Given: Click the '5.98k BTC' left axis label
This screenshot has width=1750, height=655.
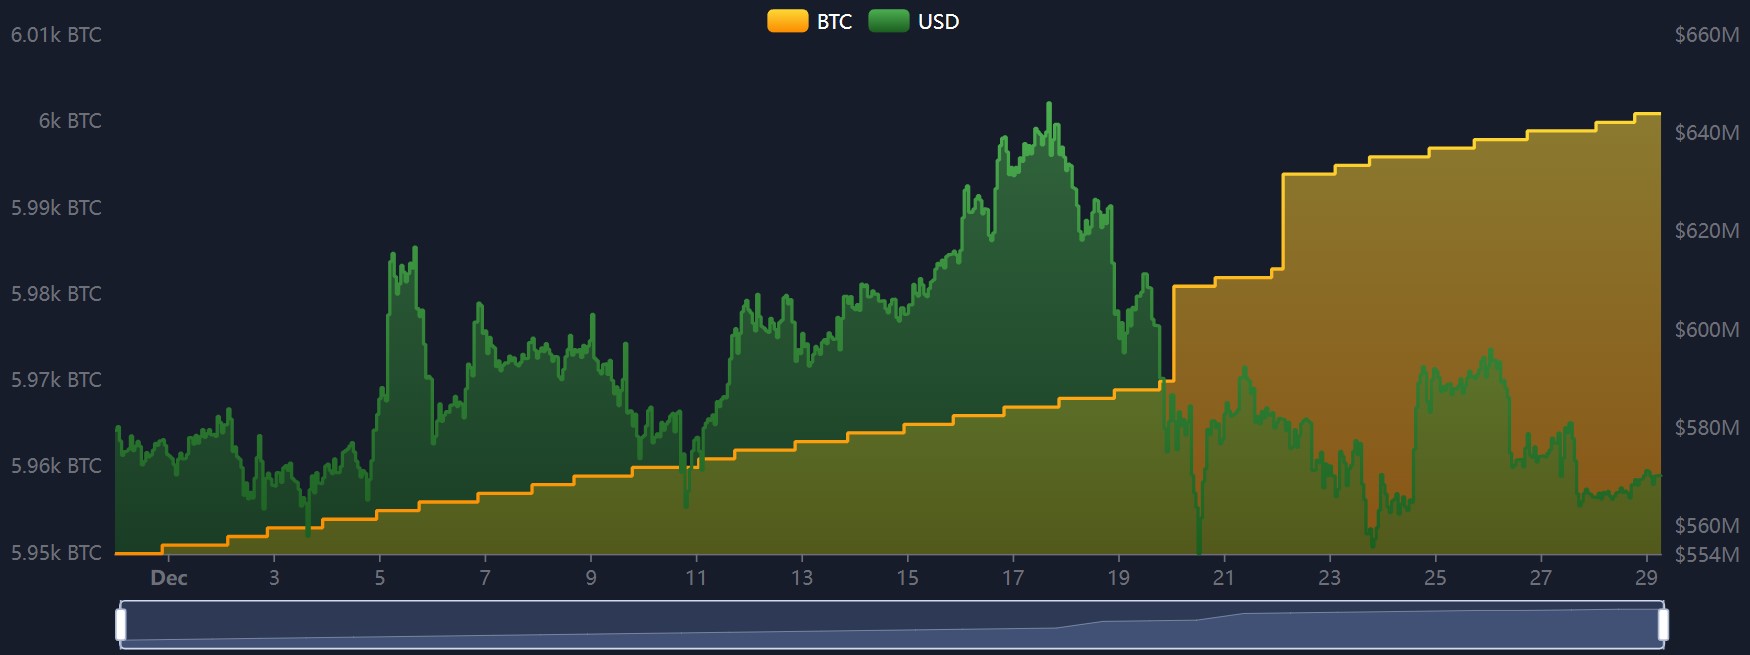Looking at the screenshot, I should [x=56, y=294].
